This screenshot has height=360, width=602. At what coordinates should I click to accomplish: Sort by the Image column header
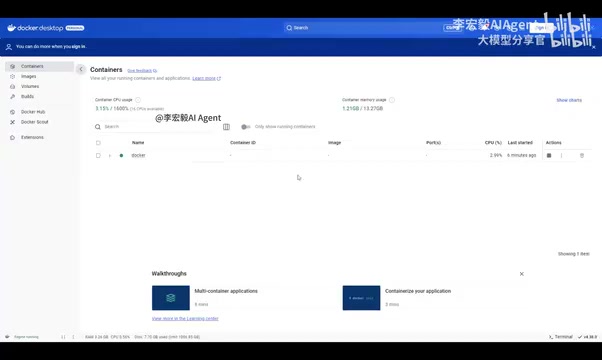click(x=334, y=143)
